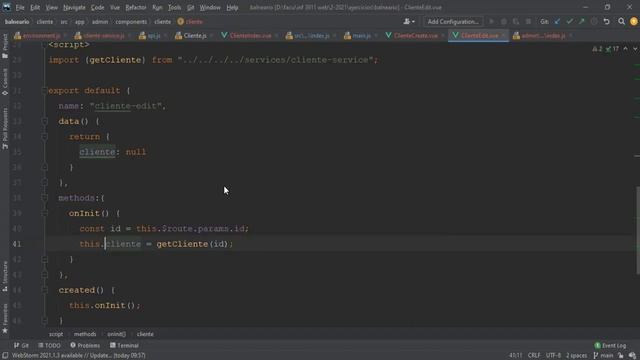Push commits with the green arrow icon
This screenshot has width=640, height=360.
pyautogui.click(x=582, y=22)
